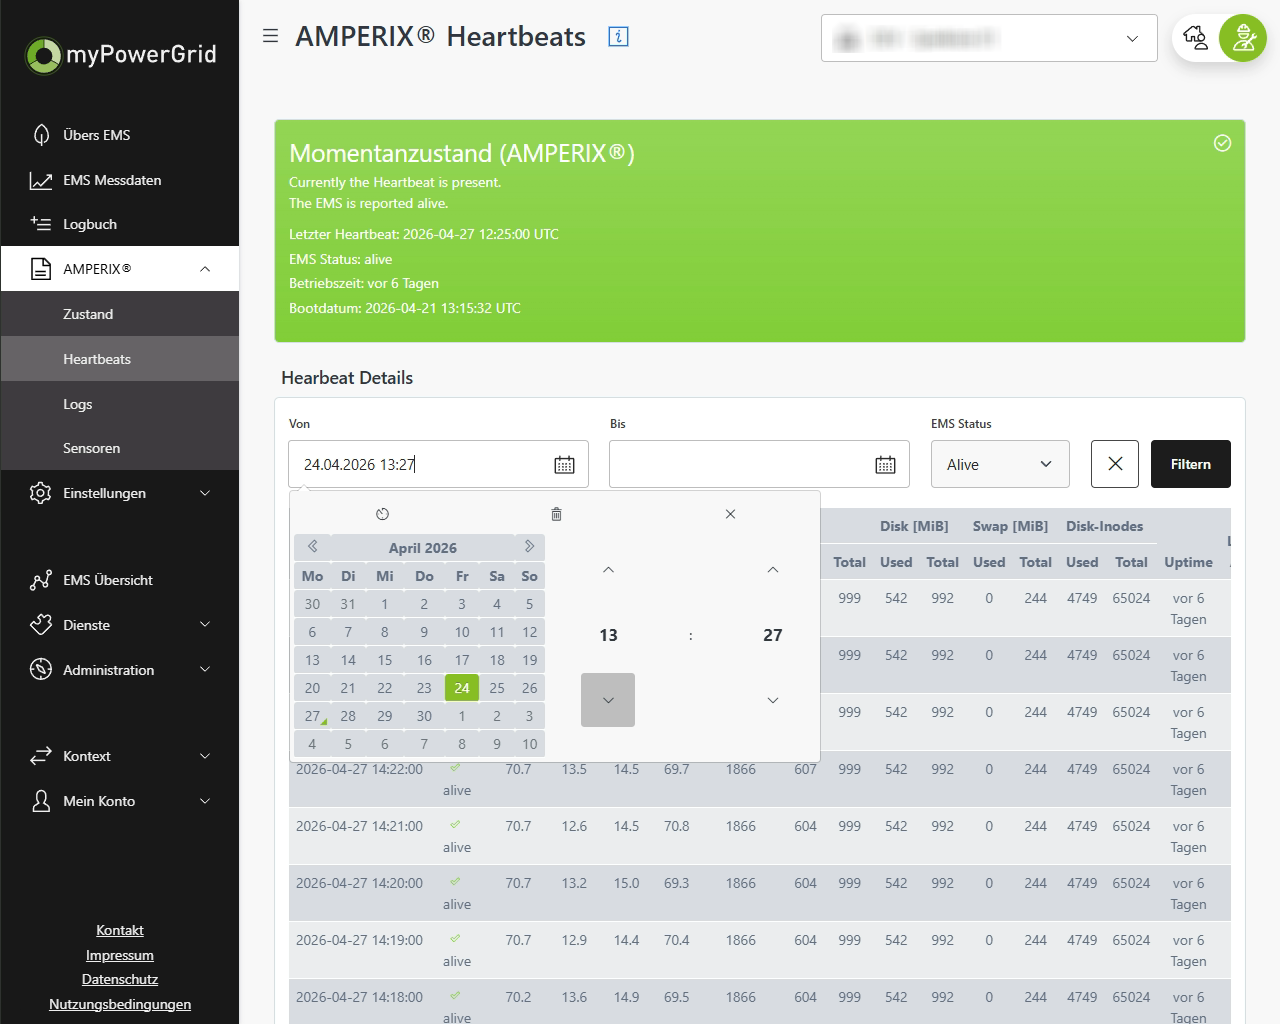
Task: Select April 15 in the calendar
Action: tap(385, 660)
